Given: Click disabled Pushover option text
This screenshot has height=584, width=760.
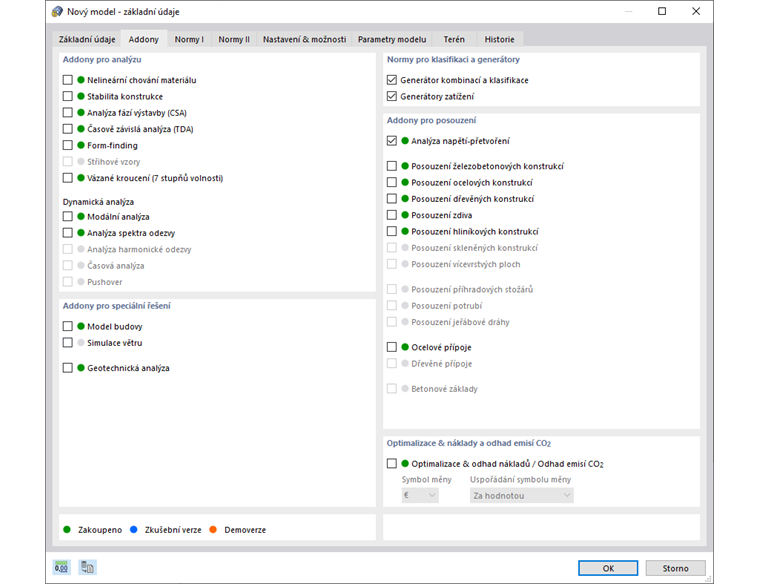Looking at the screenshot, I should coord(105,282).
